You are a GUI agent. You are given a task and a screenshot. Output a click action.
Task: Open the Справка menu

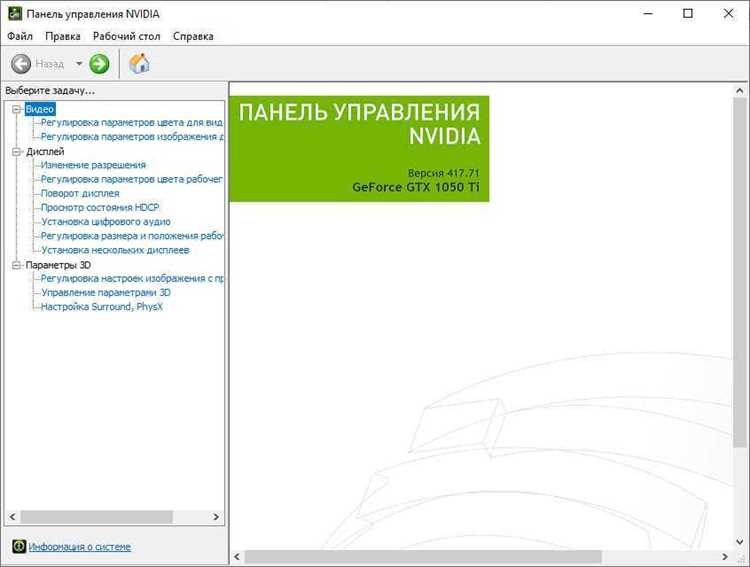click(193, 36)
